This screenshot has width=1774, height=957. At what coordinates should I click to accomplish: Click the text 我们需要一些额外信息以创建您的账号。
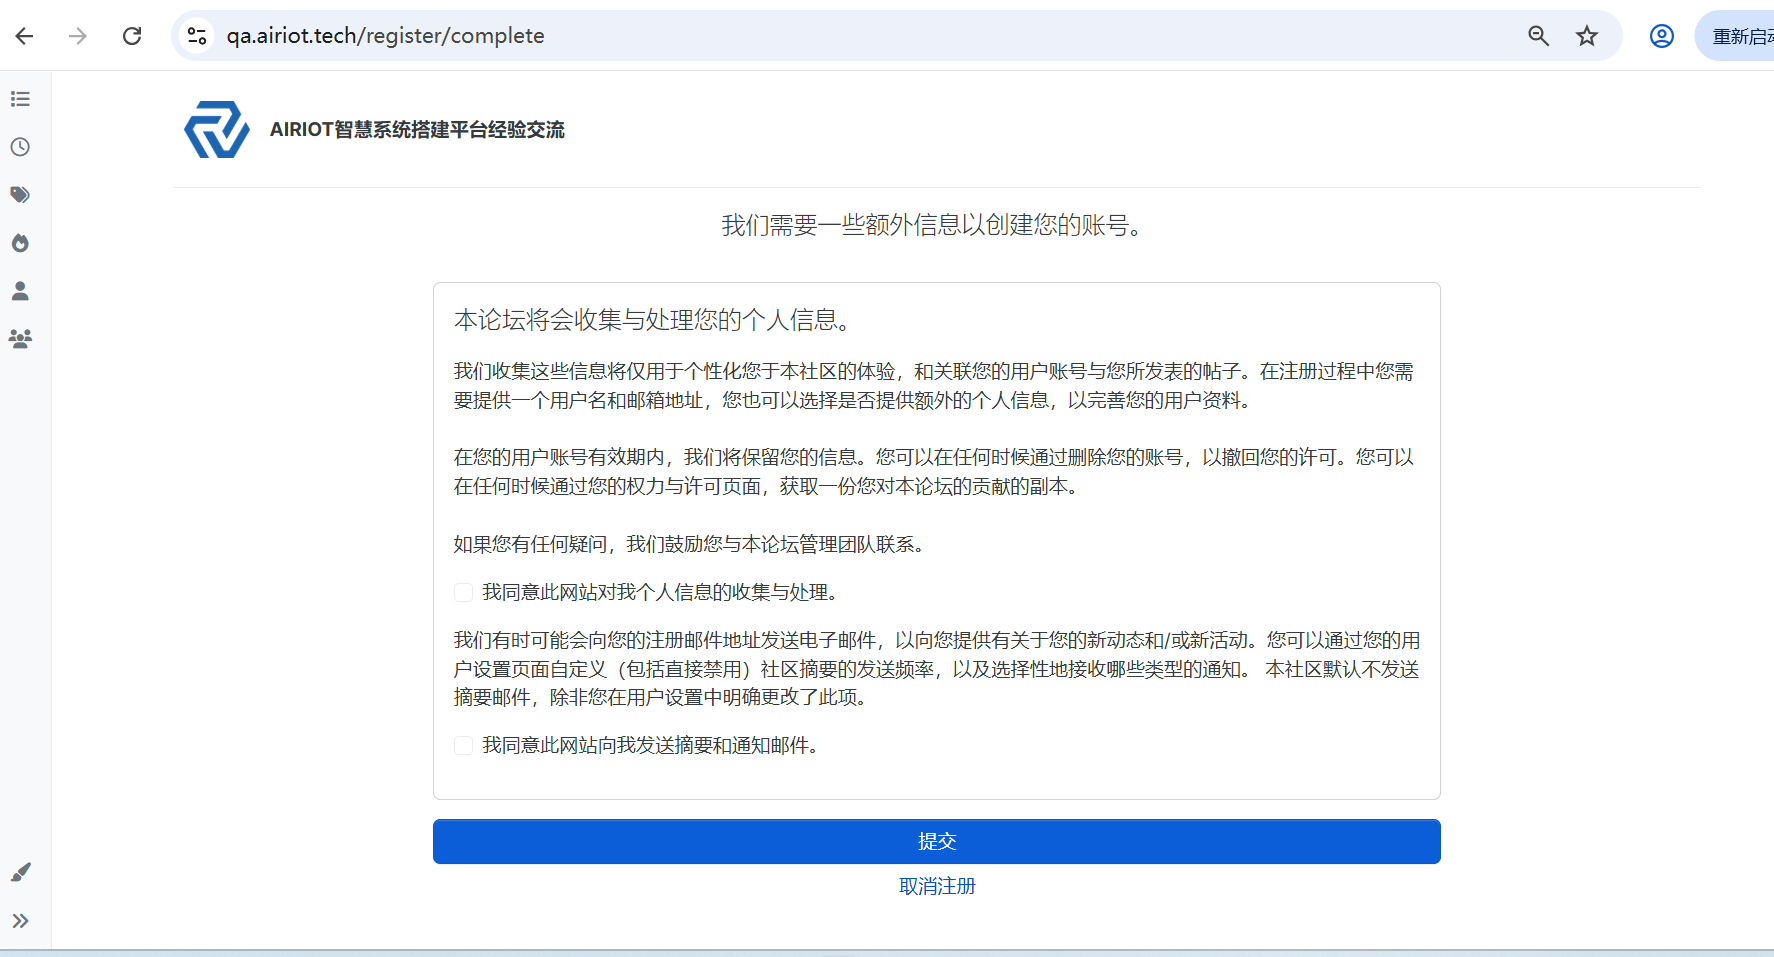[936, 226]
